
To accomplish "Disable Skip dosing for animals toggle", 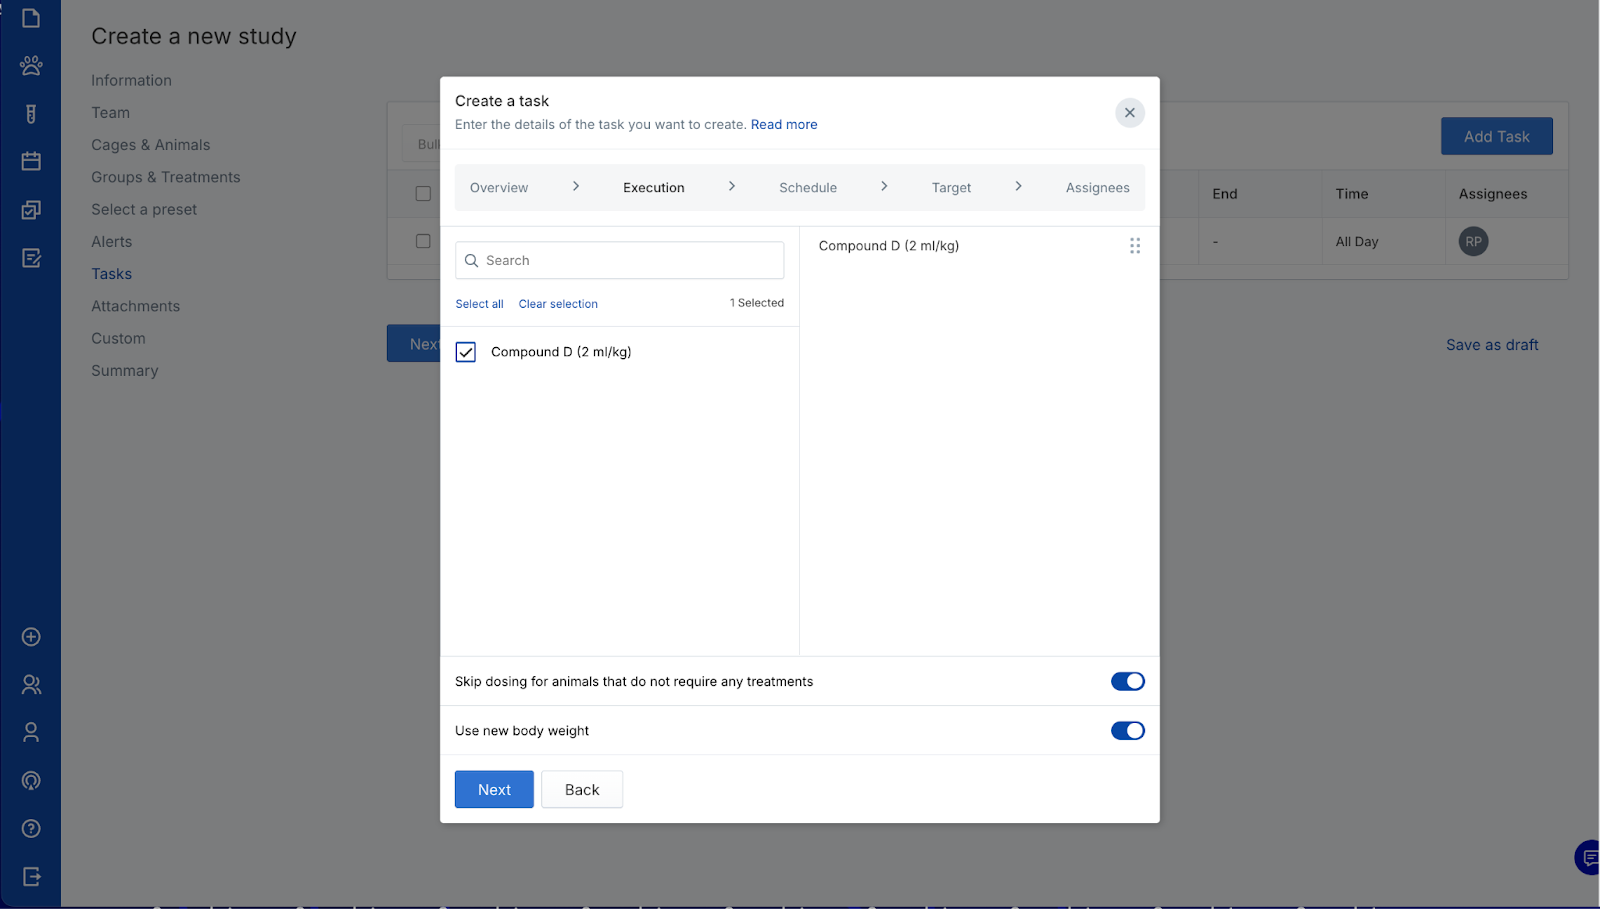I will tap(1127, 681).
